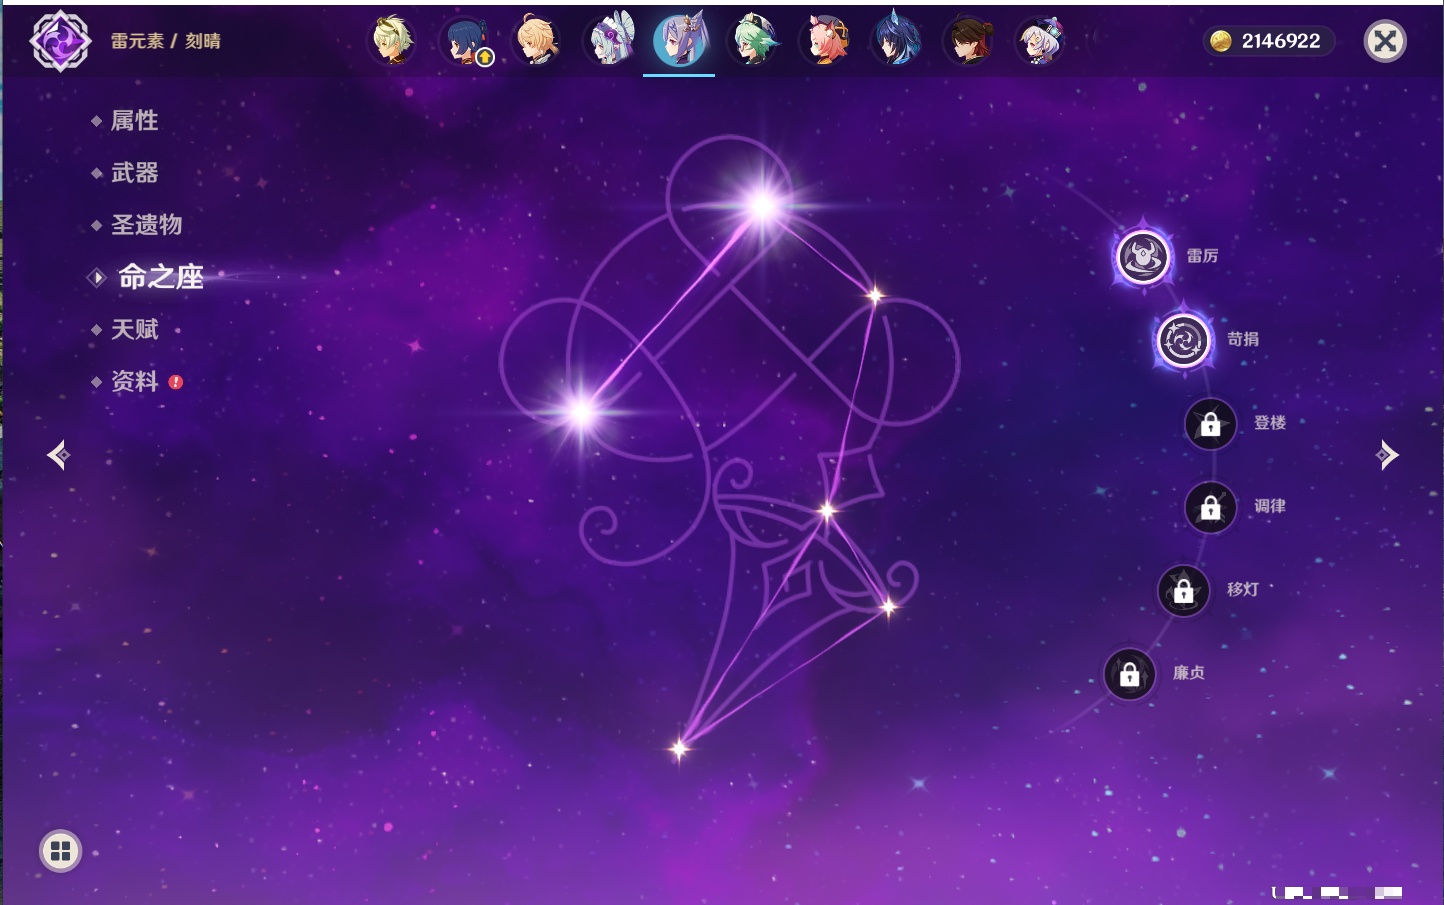Viewport: 1444px width, 905px height.
Task: Open the unlocked 苛捐 constellation node icon
Action: point(1183,340)
